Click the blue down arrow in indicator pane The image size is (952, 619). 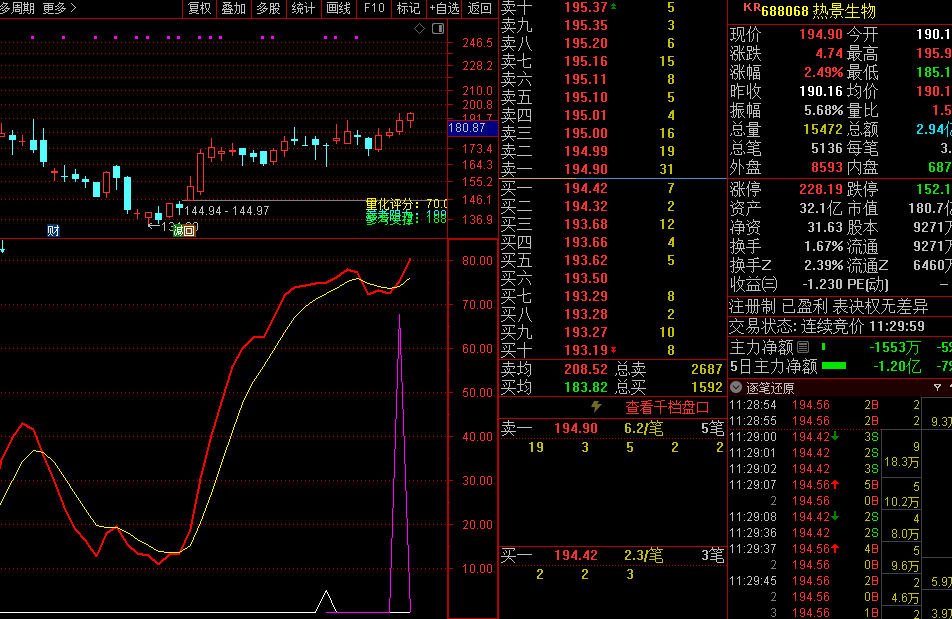(4, 247)
